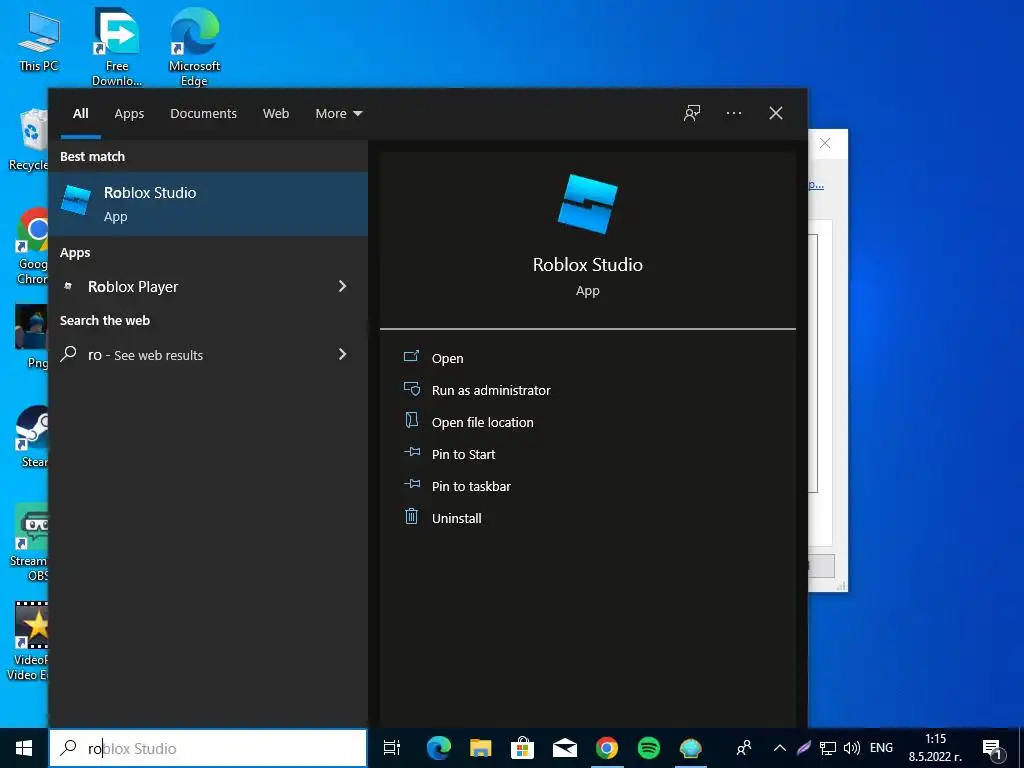Viewport: 1024px width, 768px height.
Task: Open the three-dot options menu
Action: tap(733, 113)
